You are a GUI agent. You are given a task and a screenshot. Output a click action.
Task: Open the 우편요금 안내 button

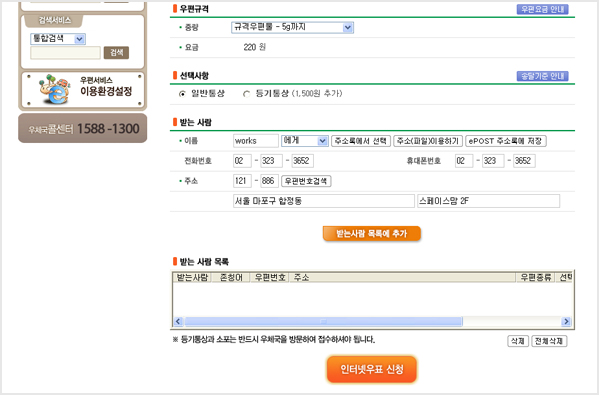click(542, 9)
